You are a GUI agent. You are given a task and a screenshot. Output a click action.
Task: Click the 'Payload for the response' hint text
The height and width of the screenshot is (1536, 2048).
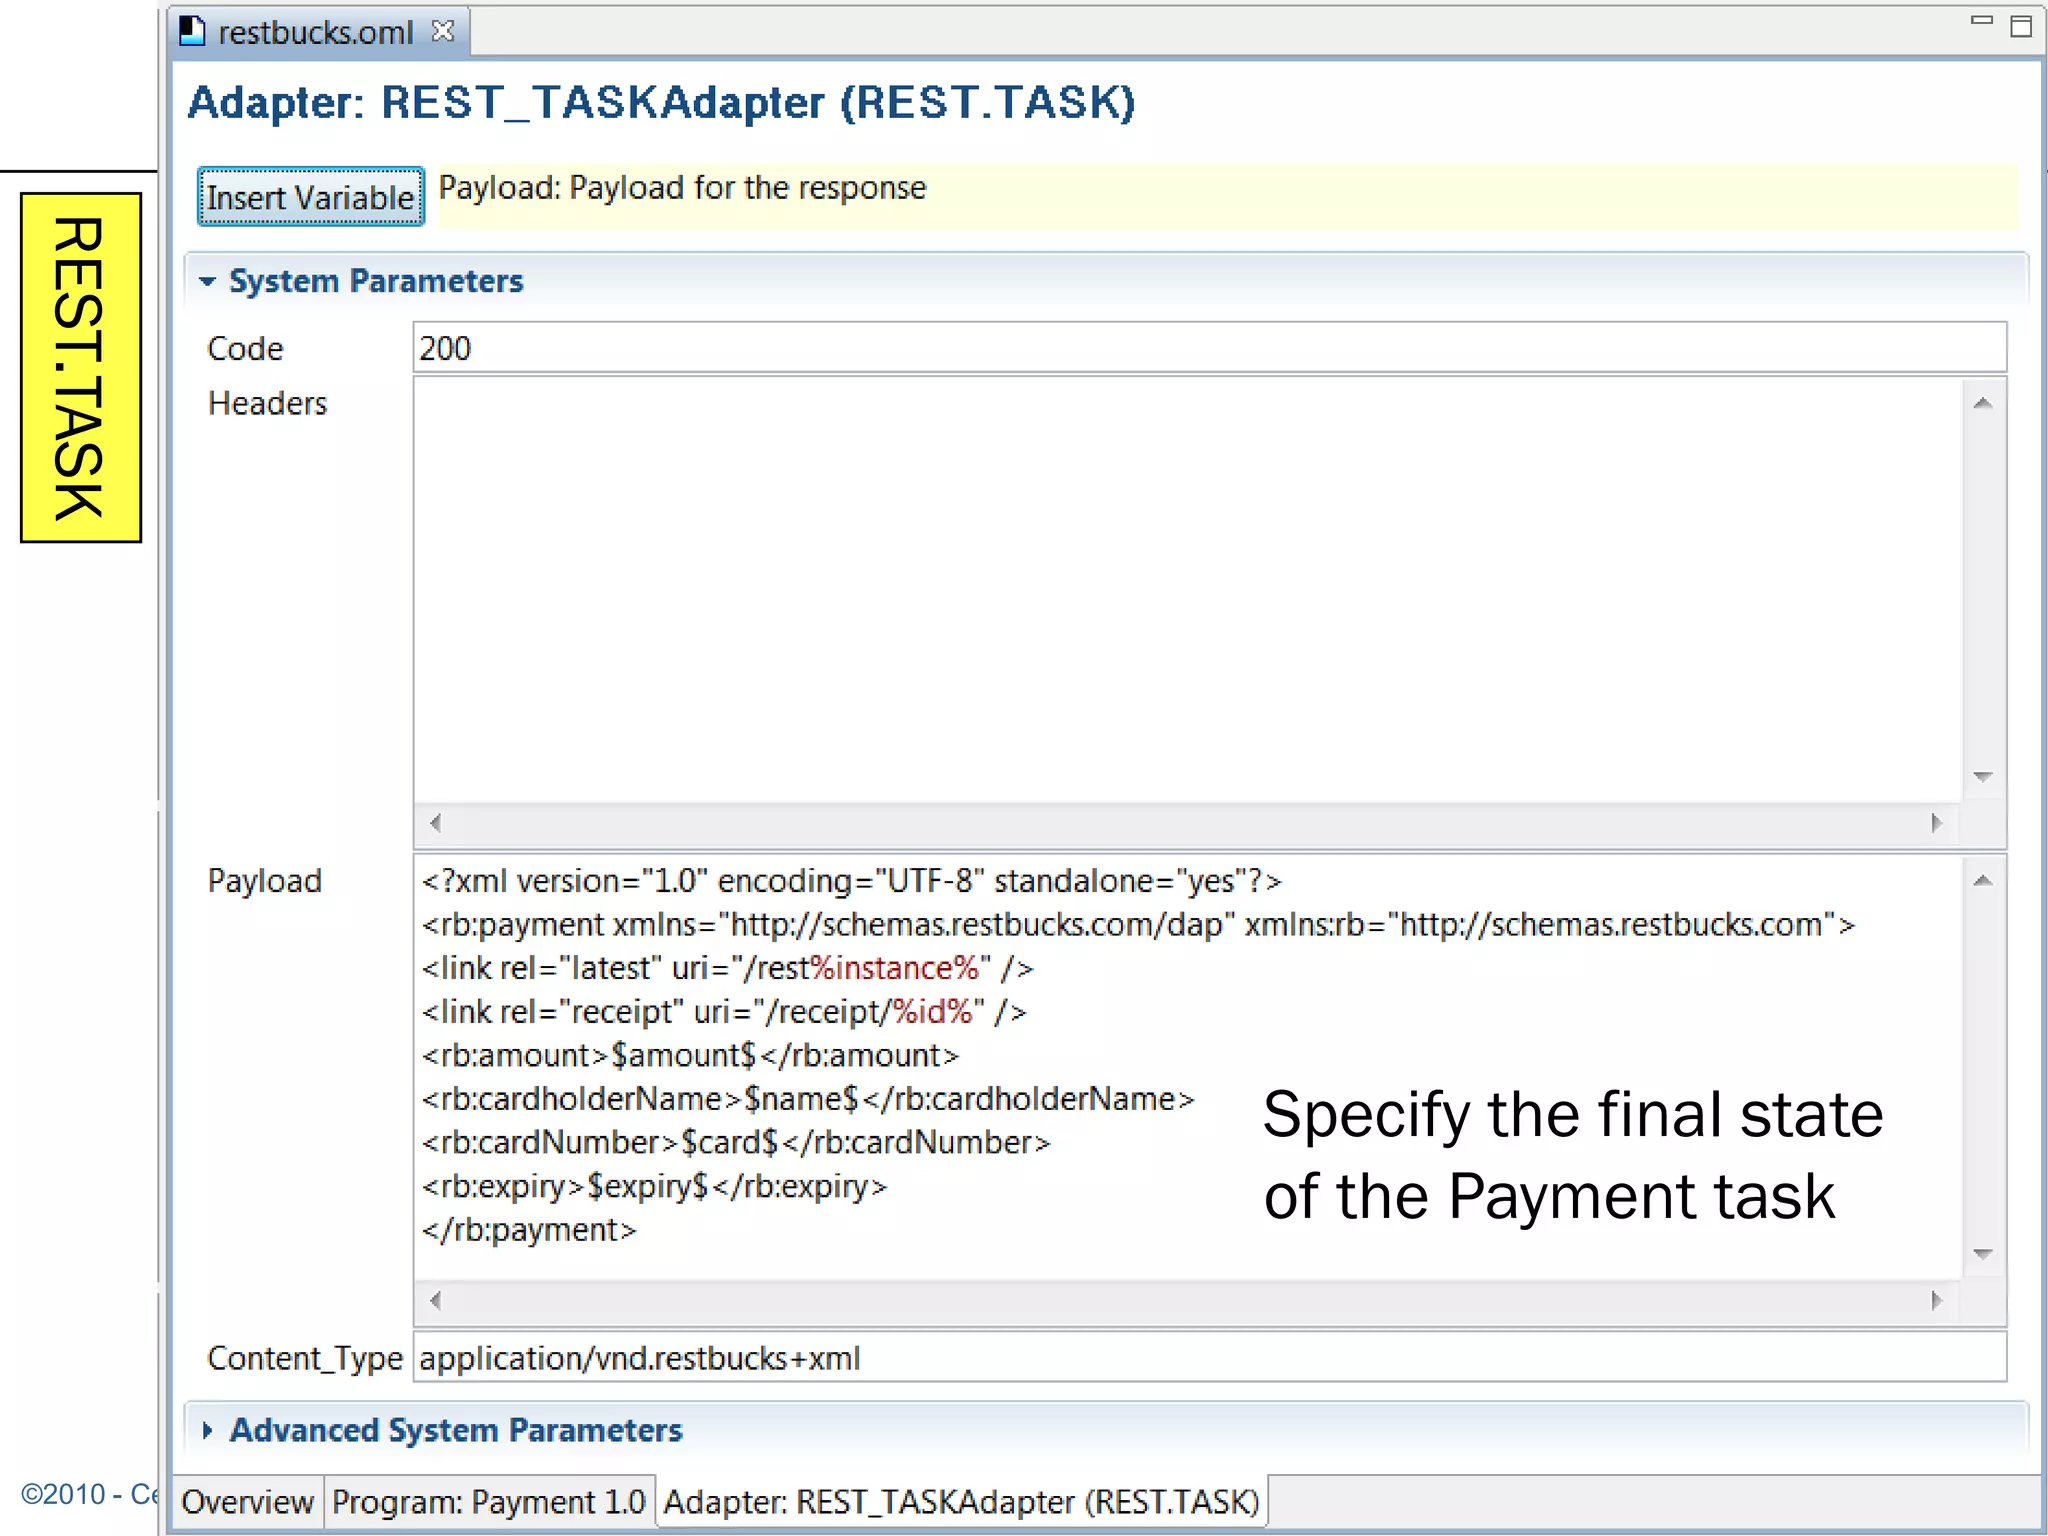pyautogui.click(x=748, y=188)
